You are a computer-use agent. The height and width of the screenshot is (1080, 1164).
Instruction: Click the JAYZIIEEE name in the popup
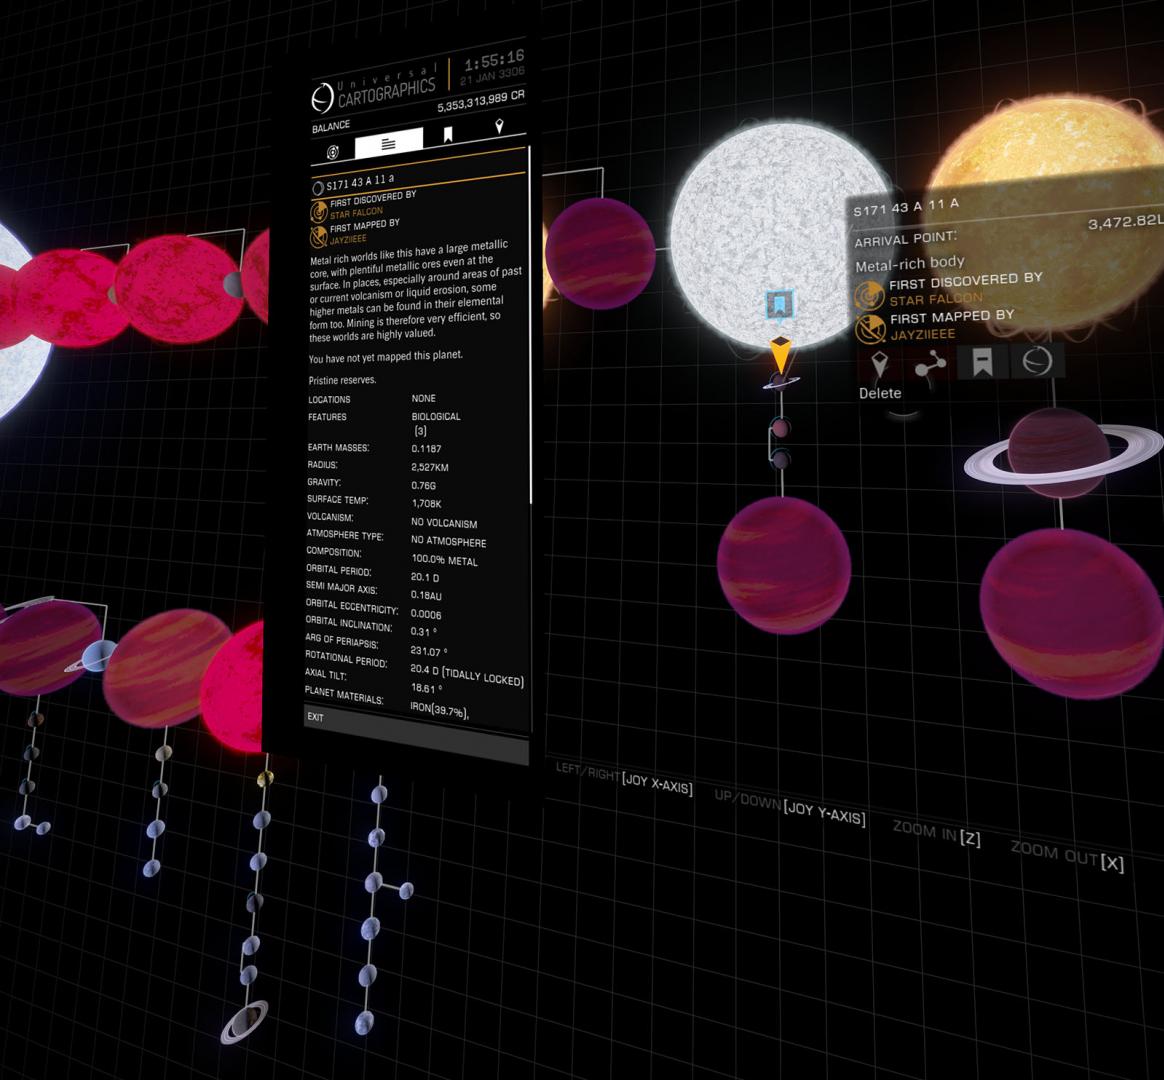(923, 335)
